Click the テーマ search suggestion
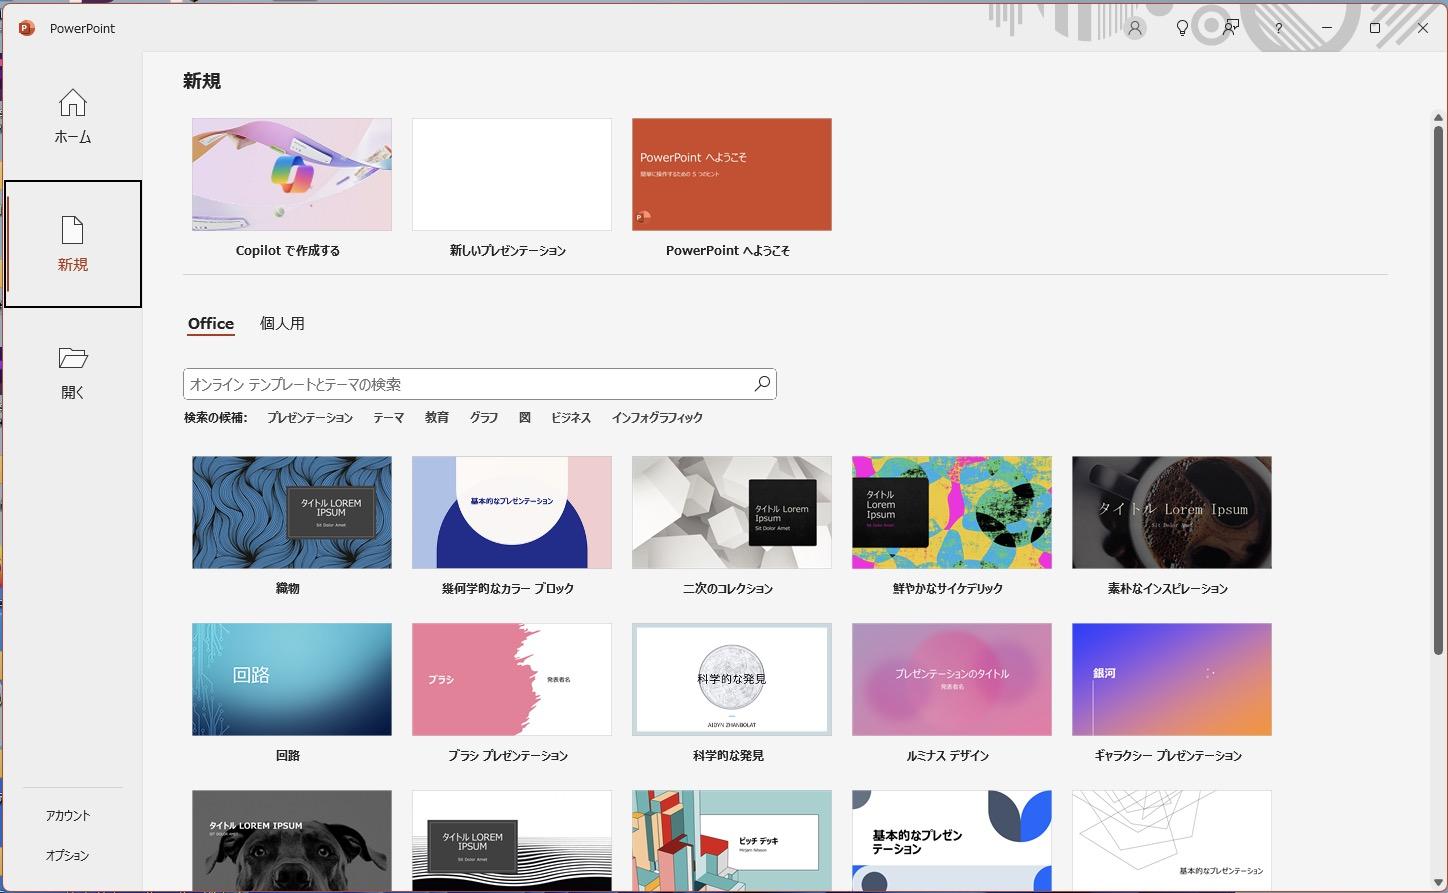Screen dimensions: 1448x893 tap(388, 418)
